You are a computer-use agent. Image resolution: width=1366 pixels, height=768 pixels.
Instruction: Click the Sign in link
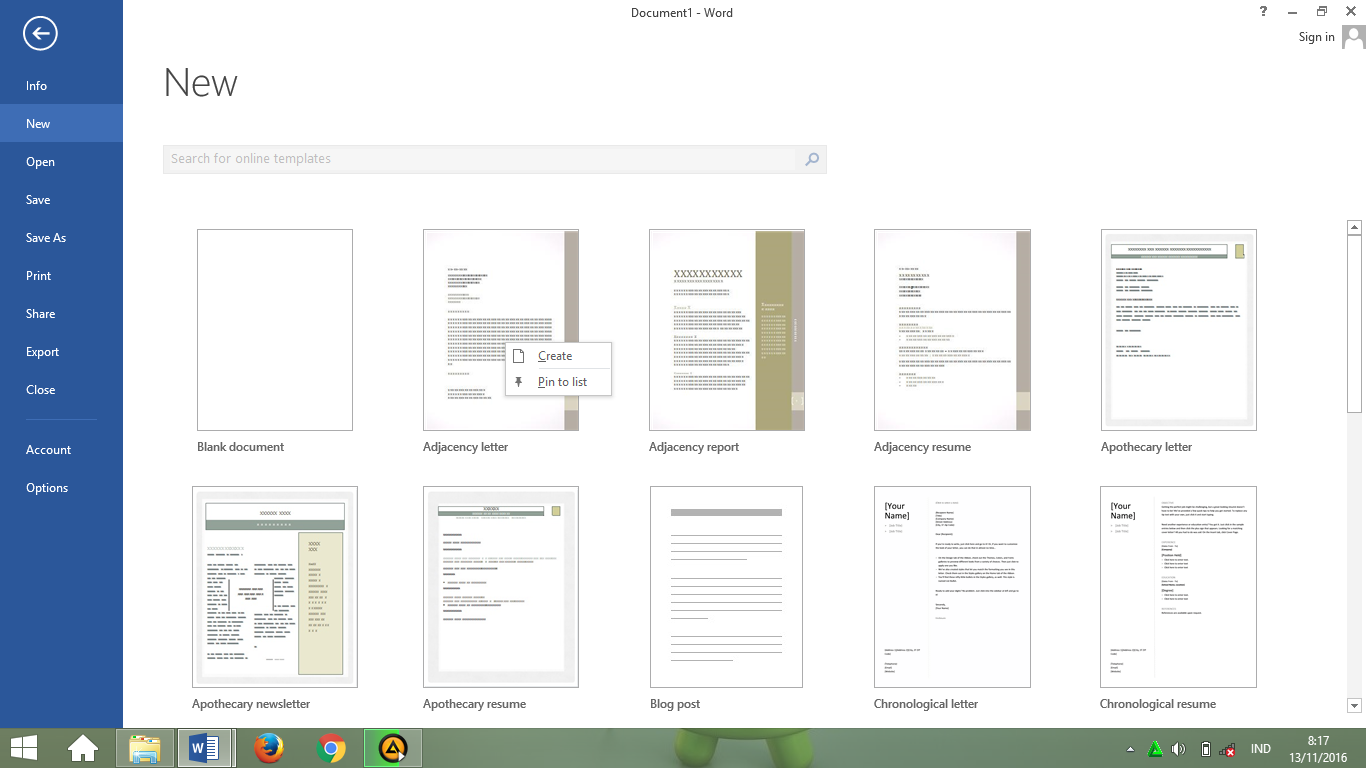tap(1315, 36)
